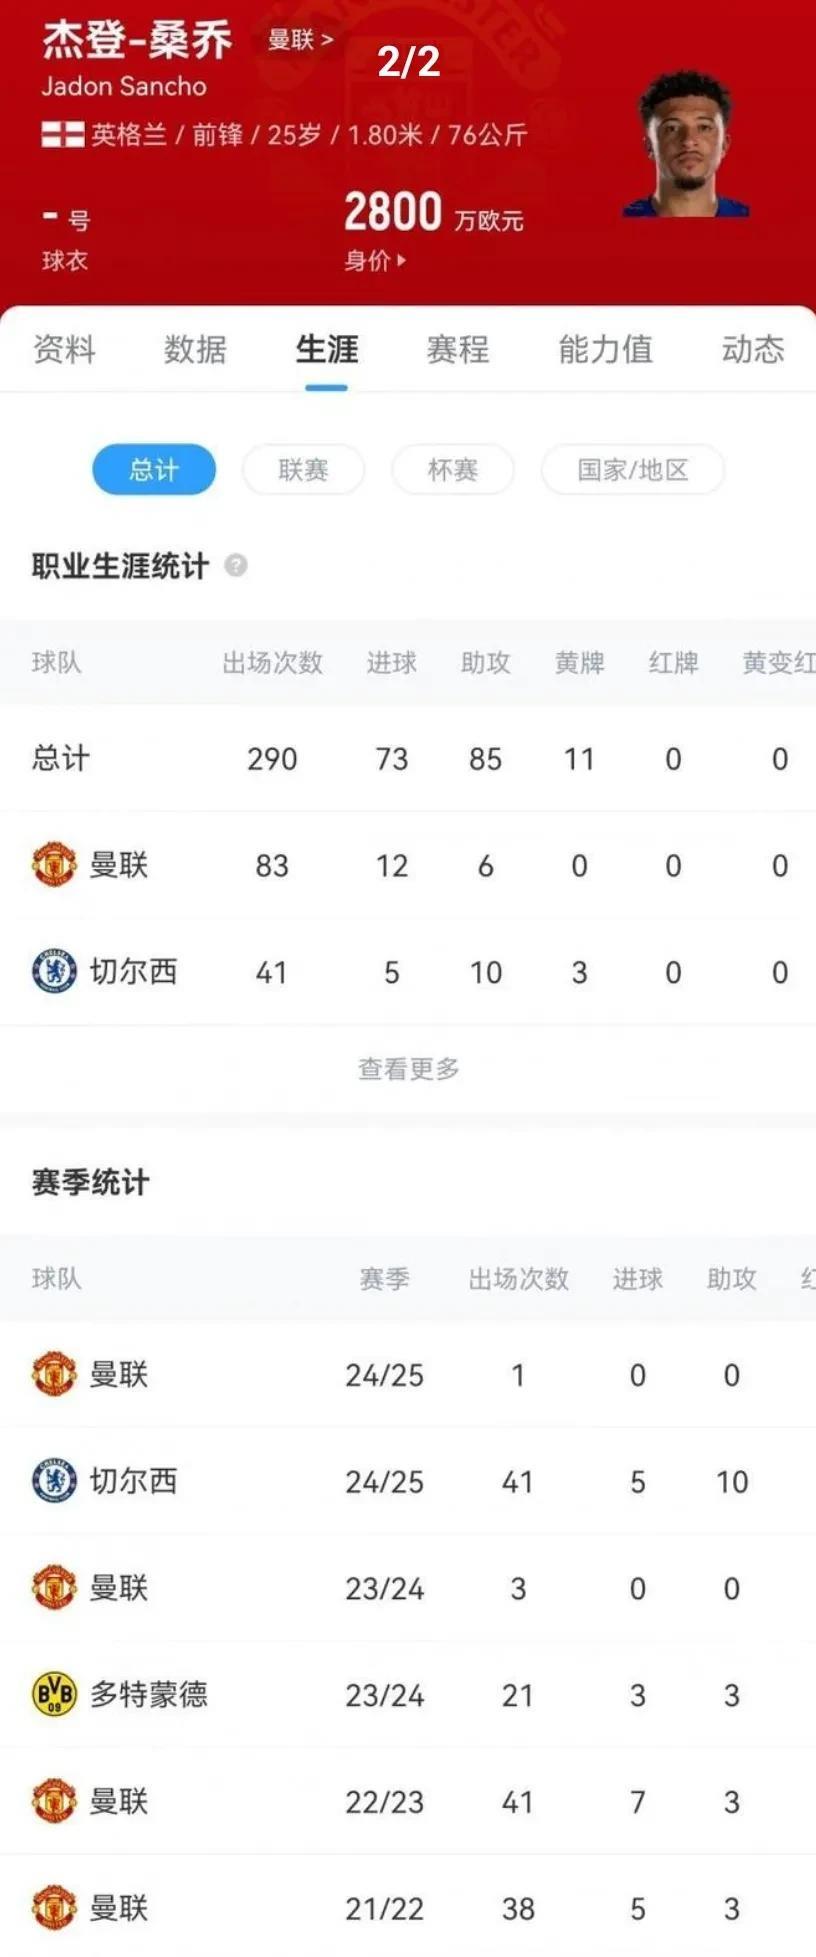Open the 能力值 tab
Viewport: 816px width, 1957px height.
click(x=605, y=349)
